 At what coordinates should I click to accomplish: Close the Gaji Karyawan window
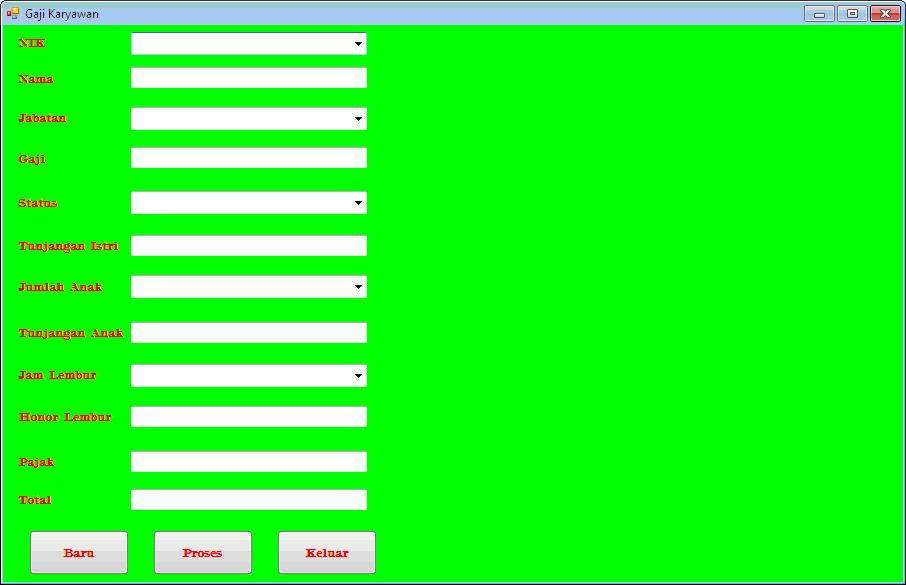pos(885,14)
